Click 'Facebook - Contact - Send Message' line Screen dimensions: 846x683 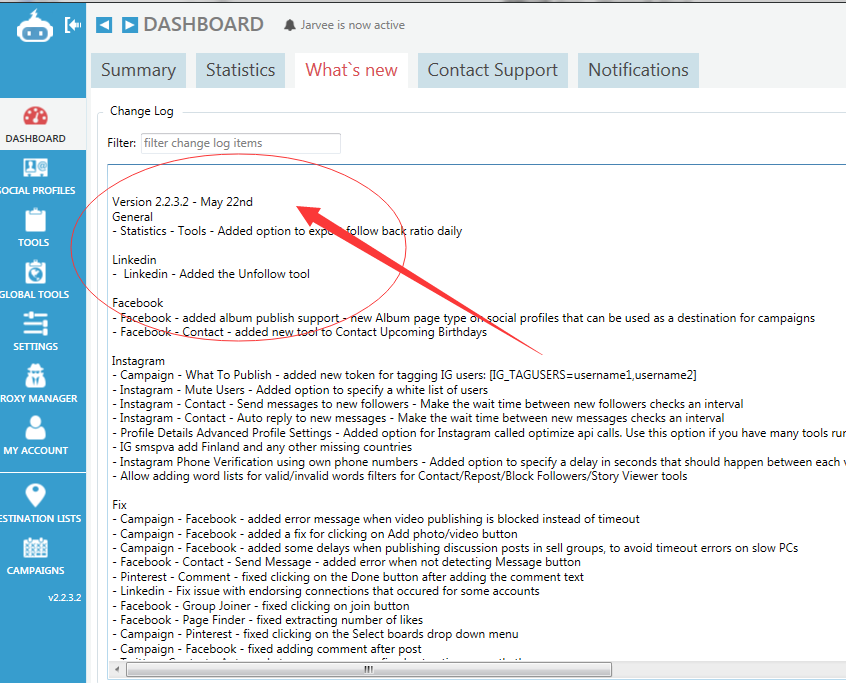coord(346,562)
